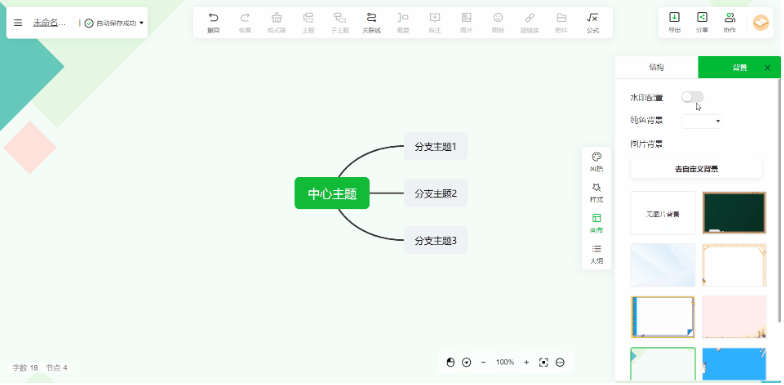Select the pink background thumbnail
784x385 pixels.
point(734,316)
